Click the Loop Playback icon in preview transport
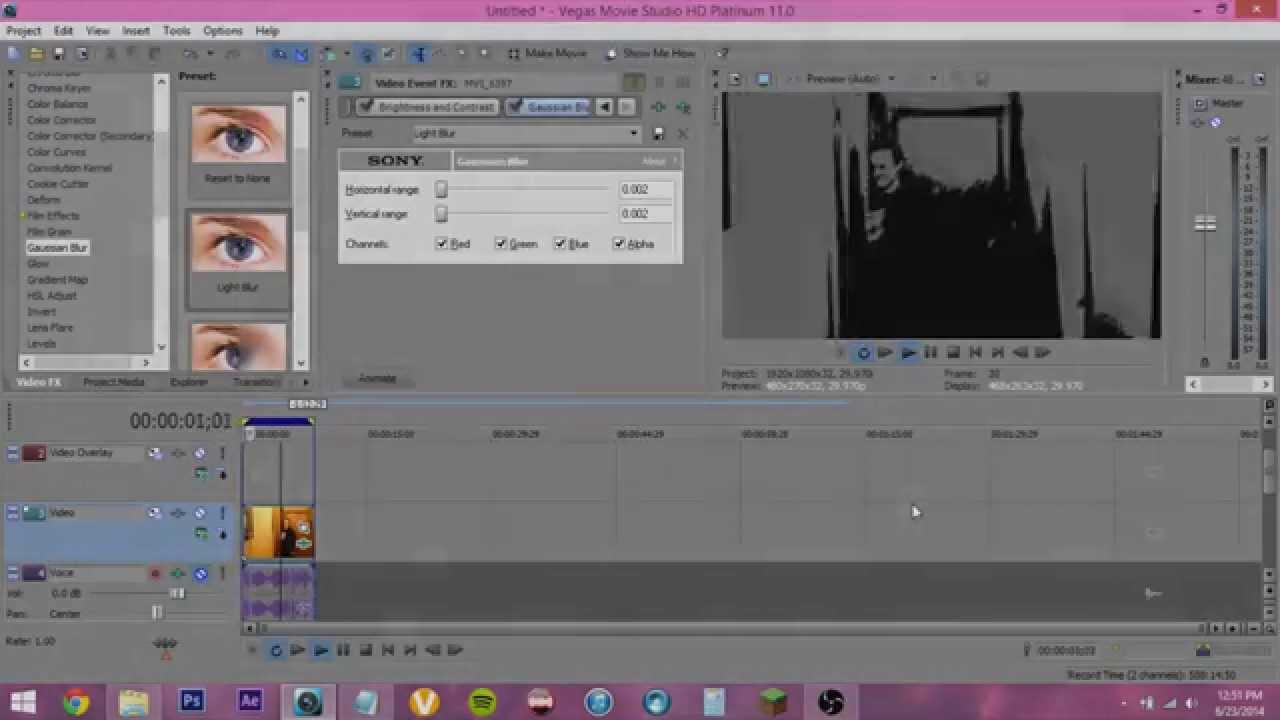1280x720 pixels. coord(864,353)
